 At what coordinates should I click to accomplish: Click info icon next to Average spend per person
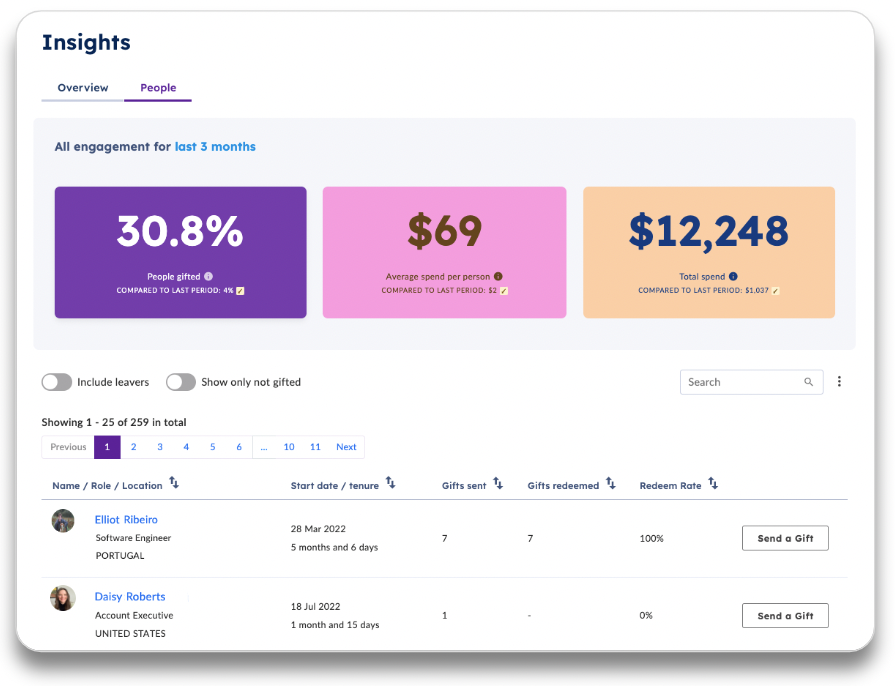pyautogui.click(x=498, y=276)
